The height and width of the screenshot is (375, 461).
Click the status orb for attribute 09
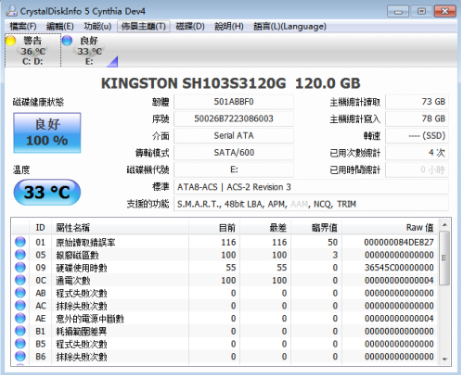tap(20, 267)
